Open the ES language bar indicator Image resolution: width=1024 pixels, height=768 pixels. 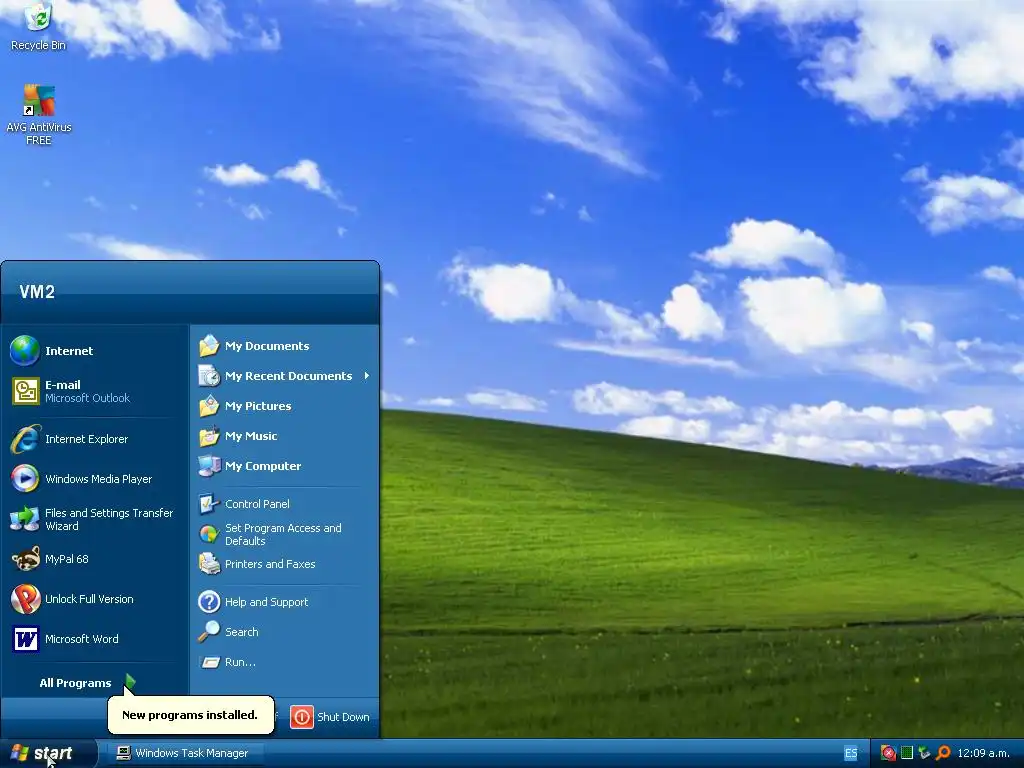point(851,754)
